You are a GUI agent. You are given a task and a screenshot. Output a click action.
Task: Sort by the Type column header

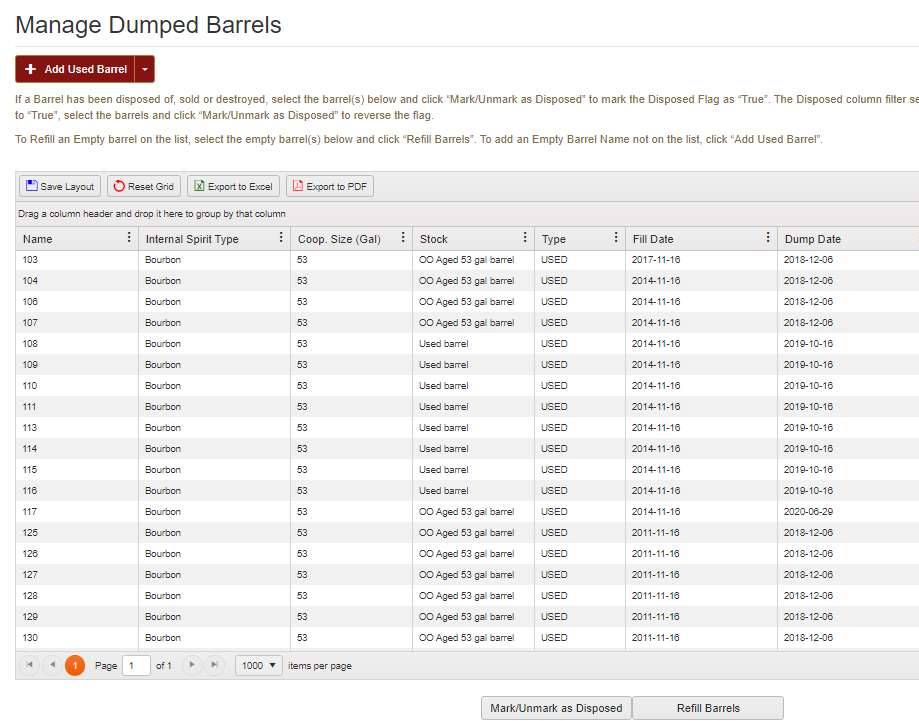tap(554, 239)
